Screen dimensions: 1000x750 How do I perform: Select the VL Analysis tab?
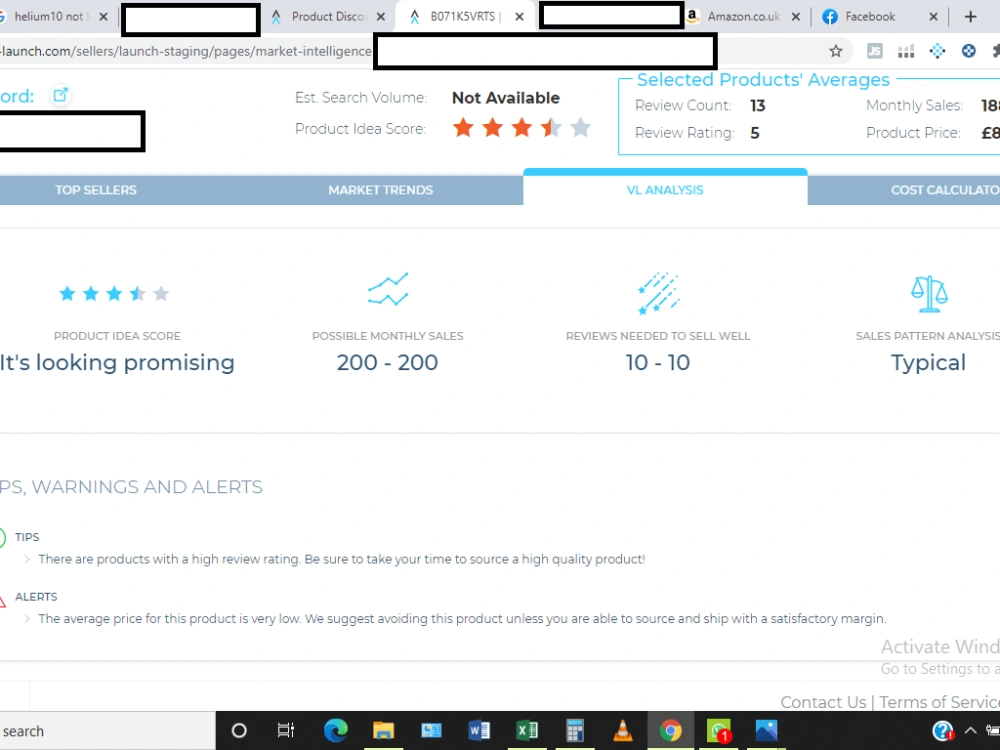(x=665, y=189)
